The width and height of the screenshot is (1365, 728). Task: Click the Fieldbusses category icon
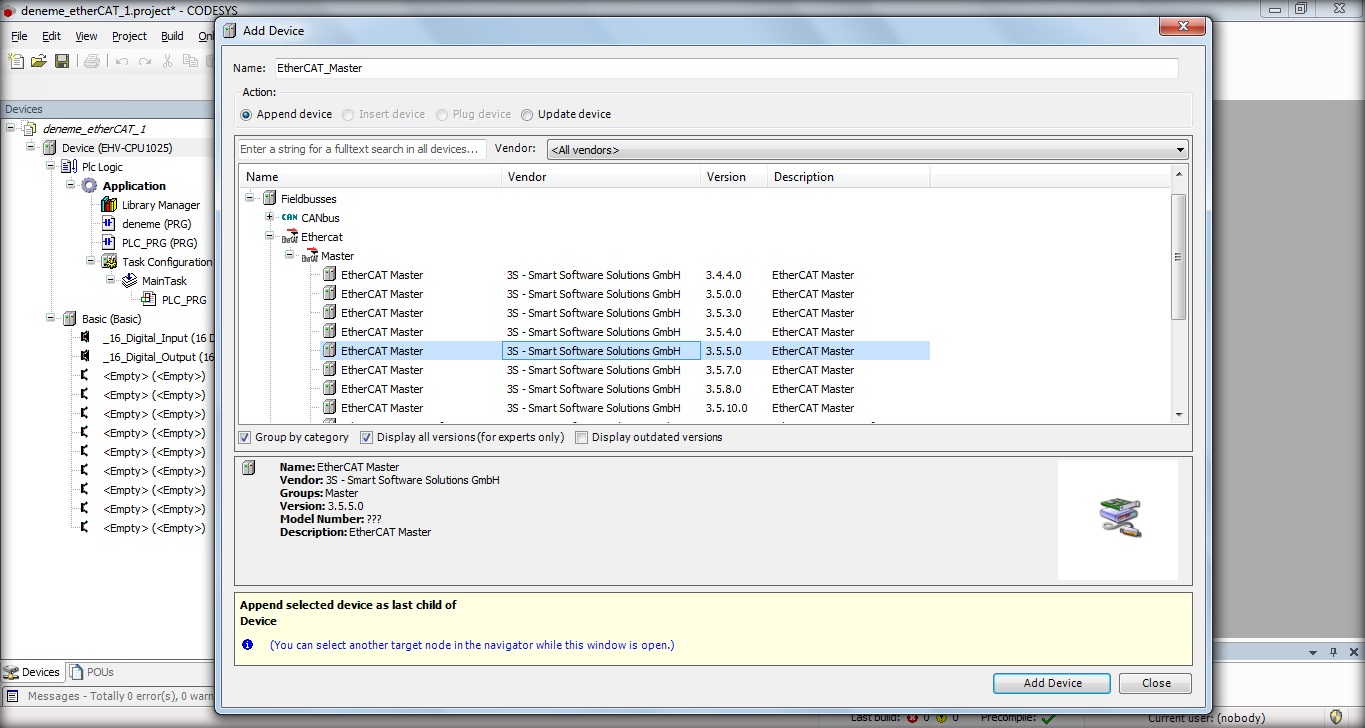tap(269, 199)
